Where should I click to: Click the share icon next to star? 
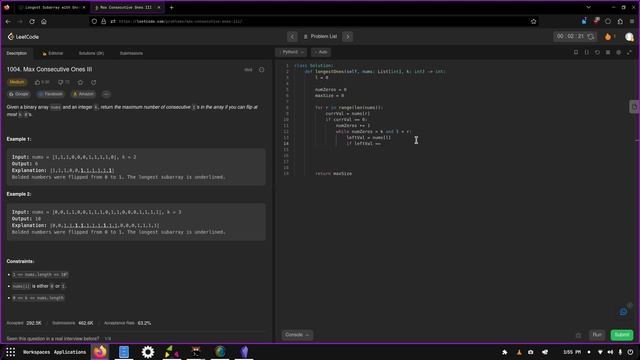coord(93,82)
